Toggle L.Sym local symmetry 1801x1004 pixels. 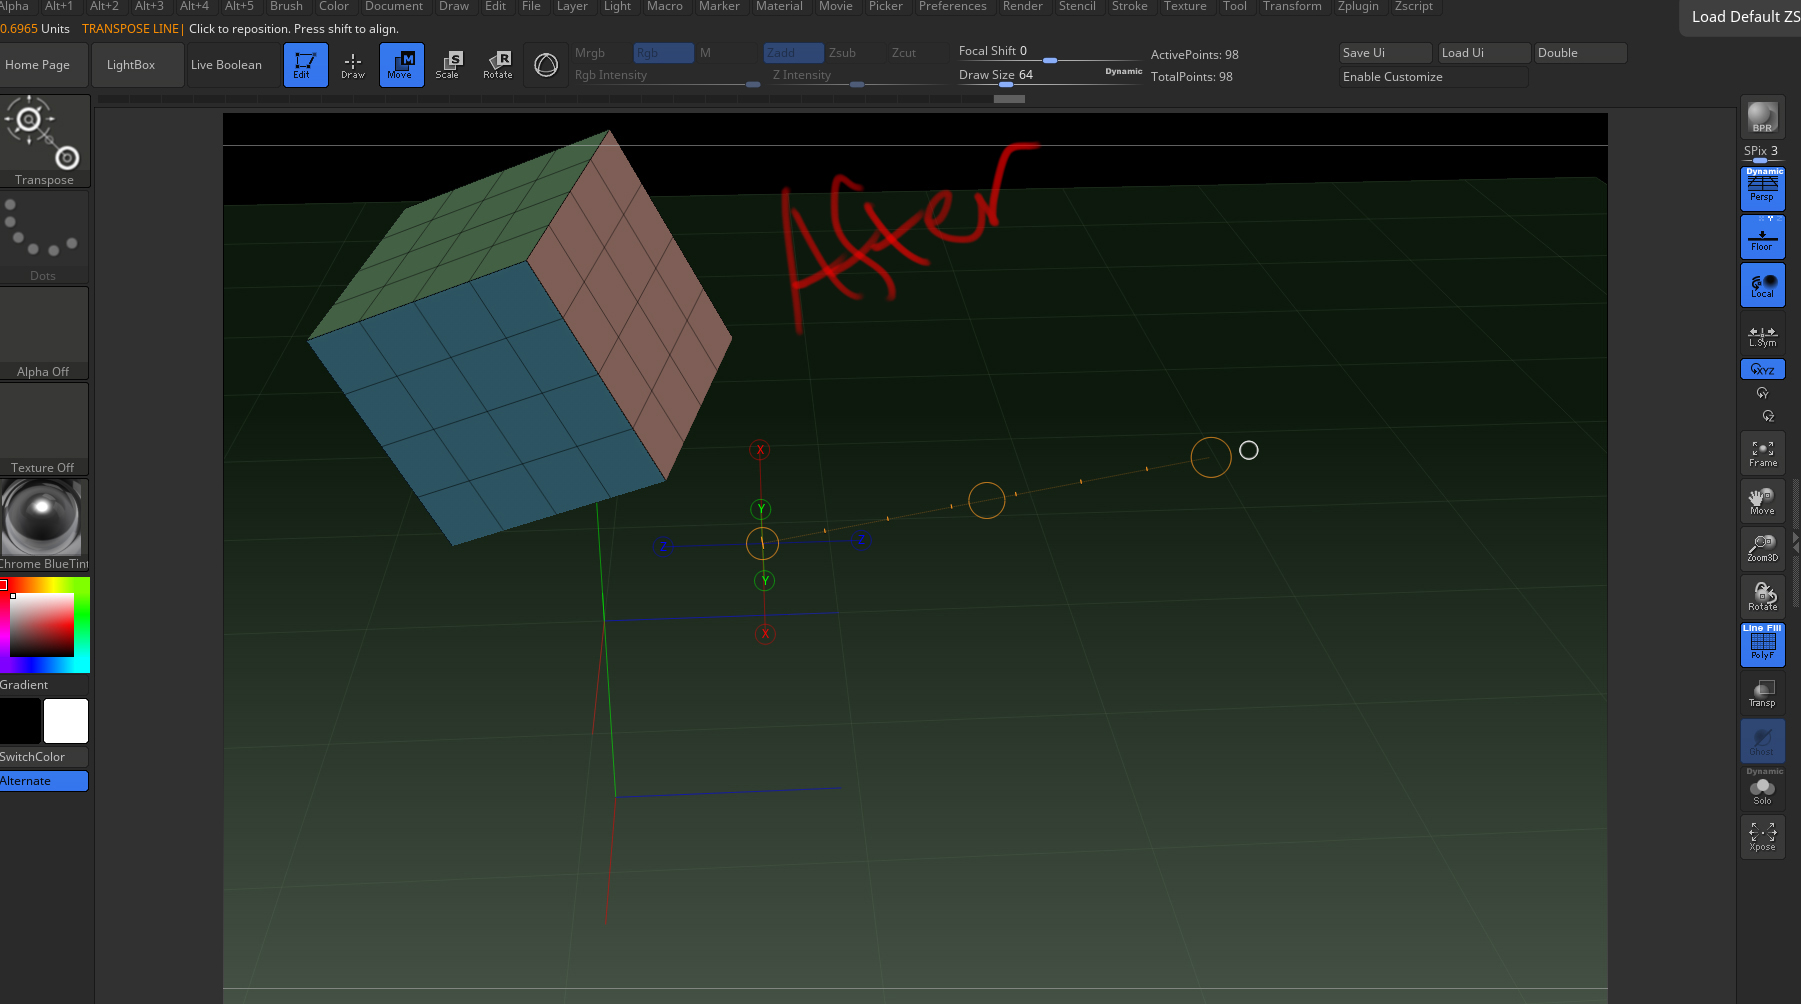pos(1762,335)
